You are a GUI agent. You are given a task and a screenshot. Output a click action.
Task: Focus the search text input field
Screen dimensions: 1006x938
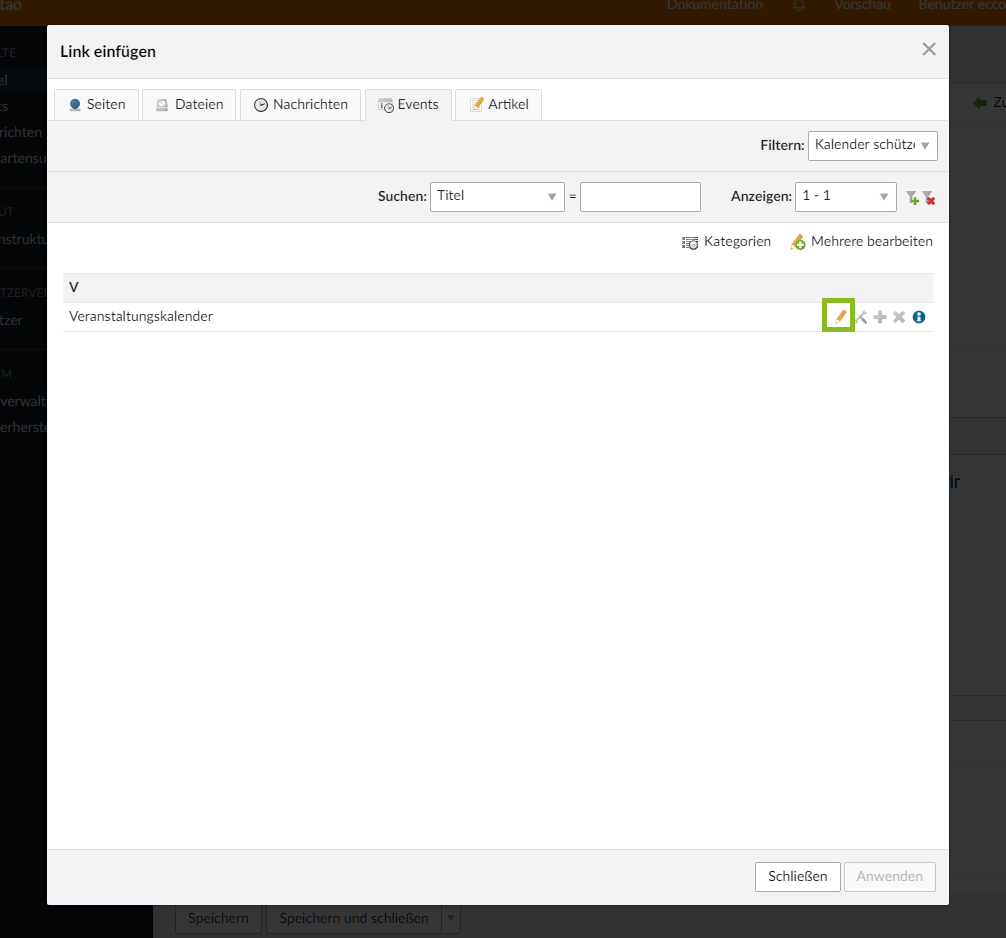pyautogui.click(x=640, y=197)
